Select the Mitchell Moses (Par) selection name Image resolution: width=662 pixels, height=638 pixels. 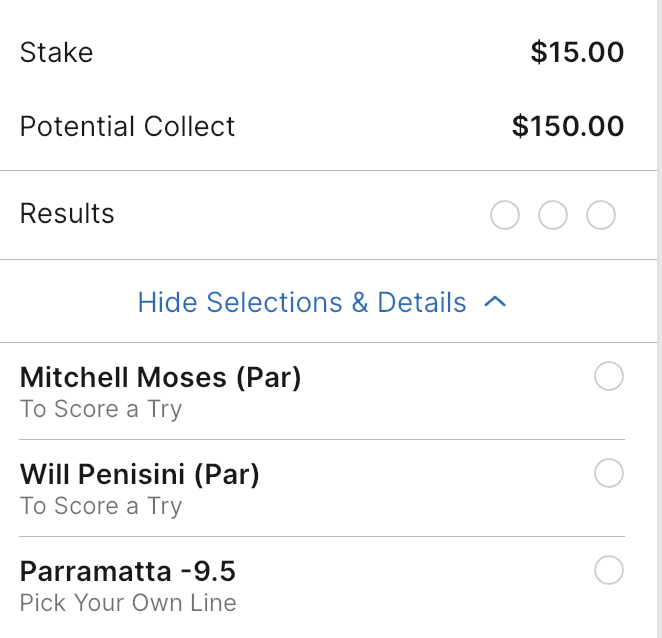click(160, 377)
